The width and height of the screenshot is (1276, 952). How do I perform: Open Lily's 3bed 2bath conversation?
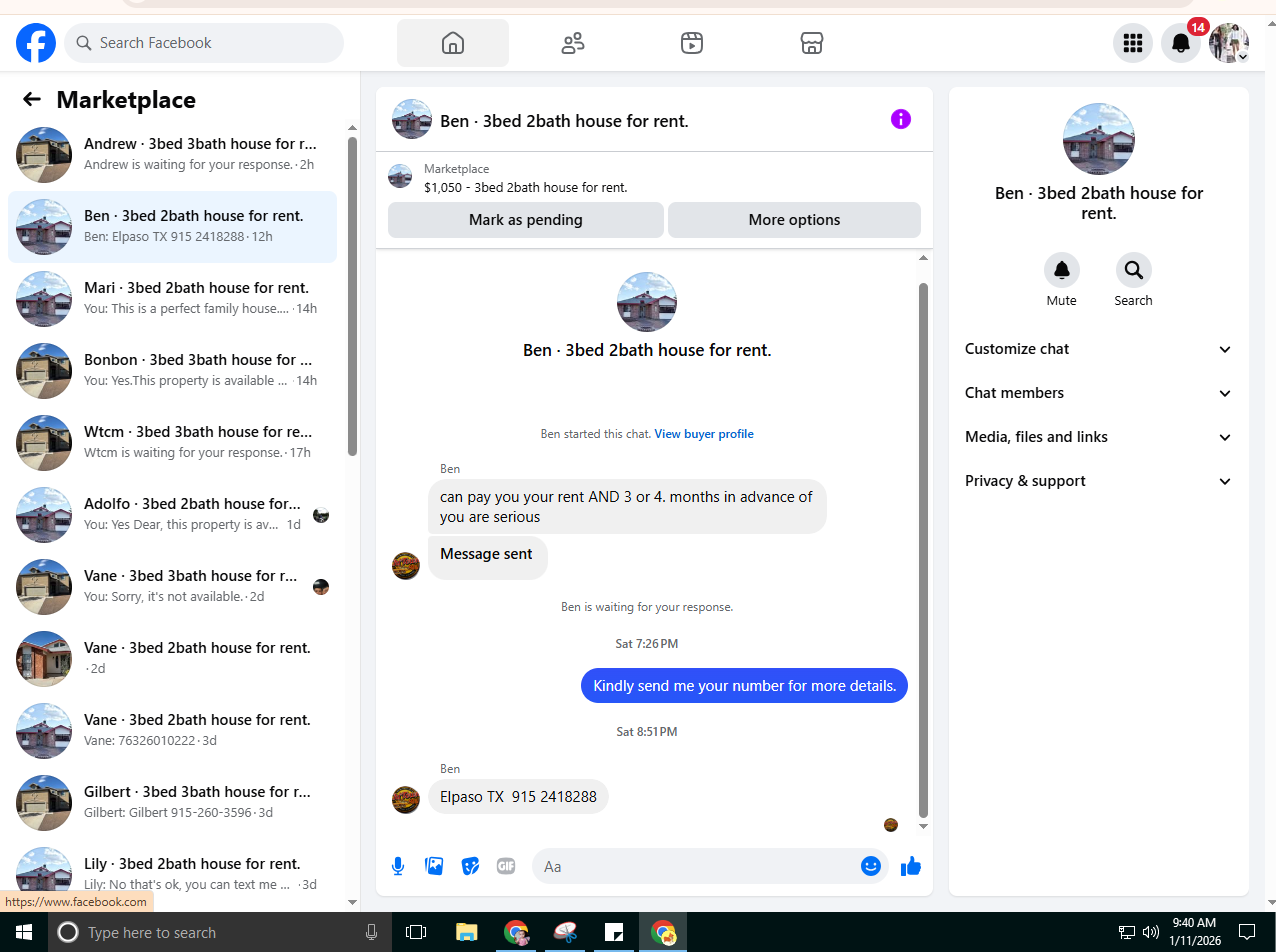pyautogui.click(x=172, y=873)
